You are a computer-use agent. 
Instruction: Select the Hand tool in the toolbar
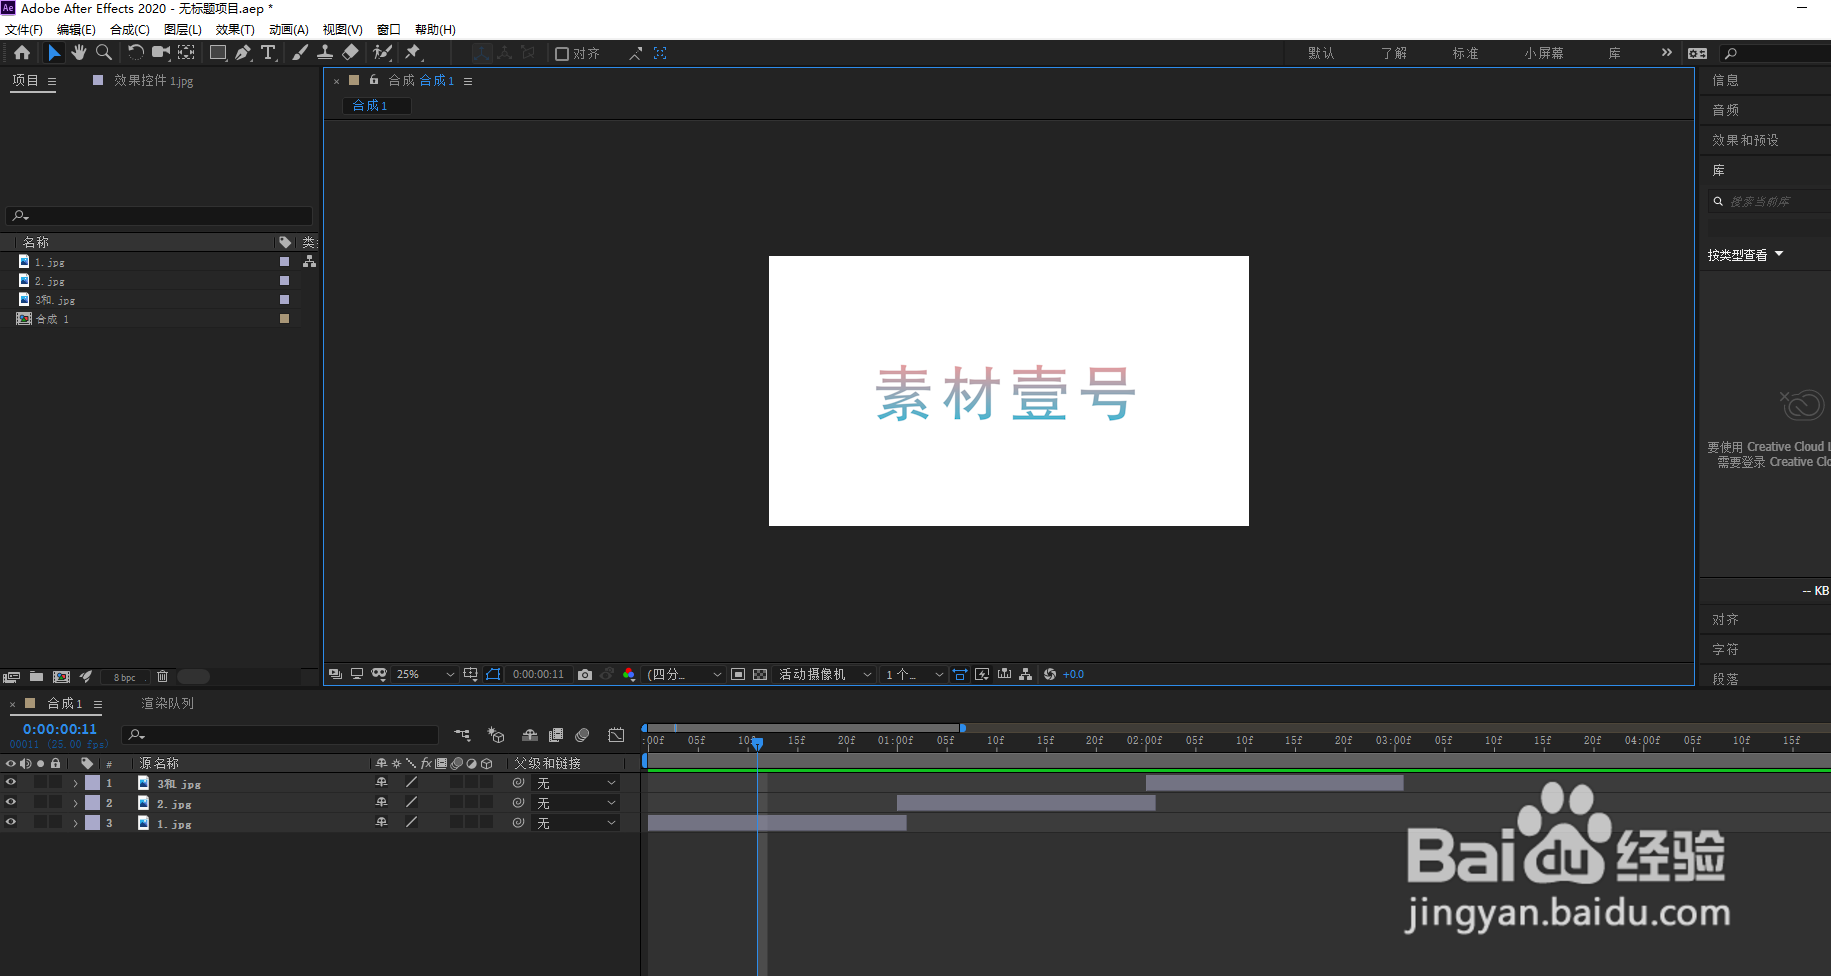coord(79,52)
